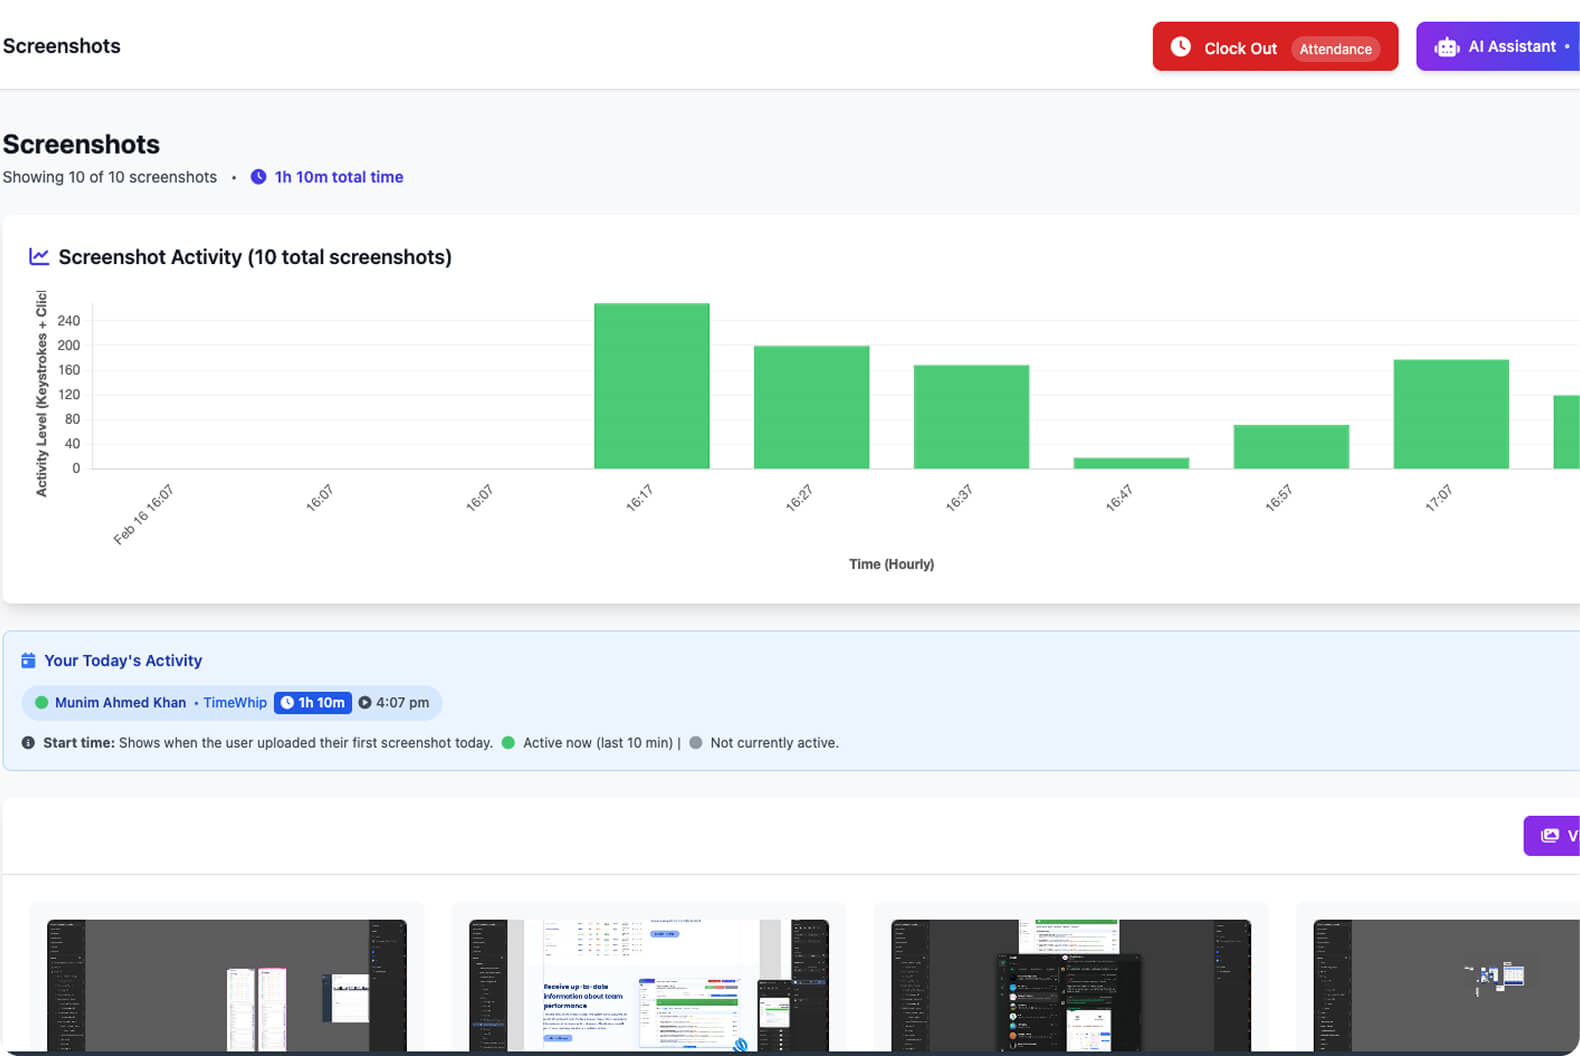Open the first screenshot thumbnail

[227, 985]
